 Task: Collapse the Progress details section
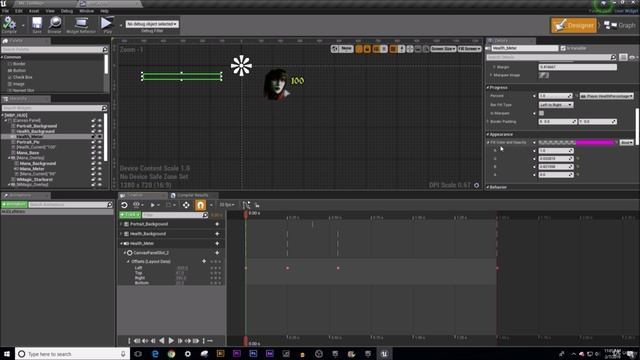[487, 87]
